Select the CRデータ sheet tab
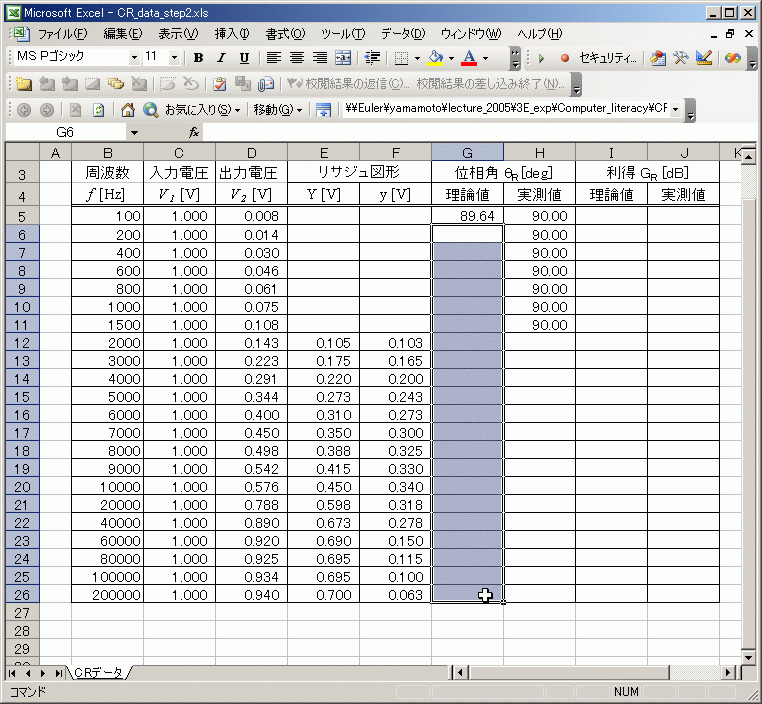 pos(98,673)
